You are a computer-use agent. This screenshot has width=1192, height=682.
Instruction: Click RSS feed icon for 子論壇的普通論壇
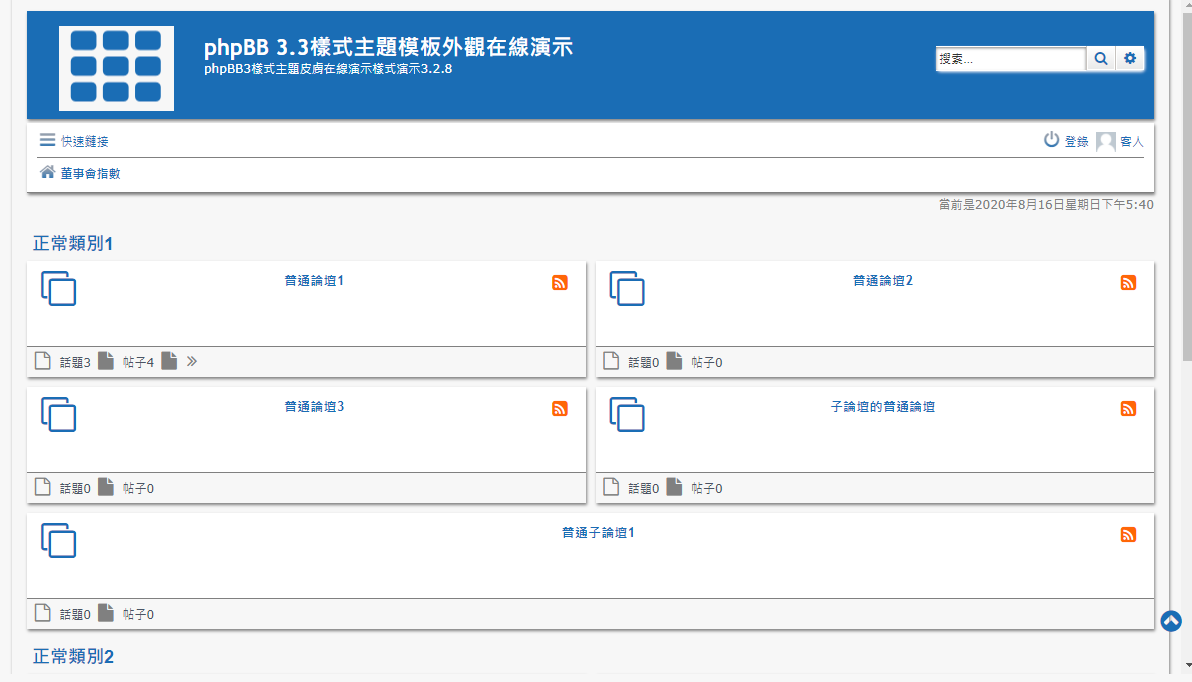[1128, 409]
